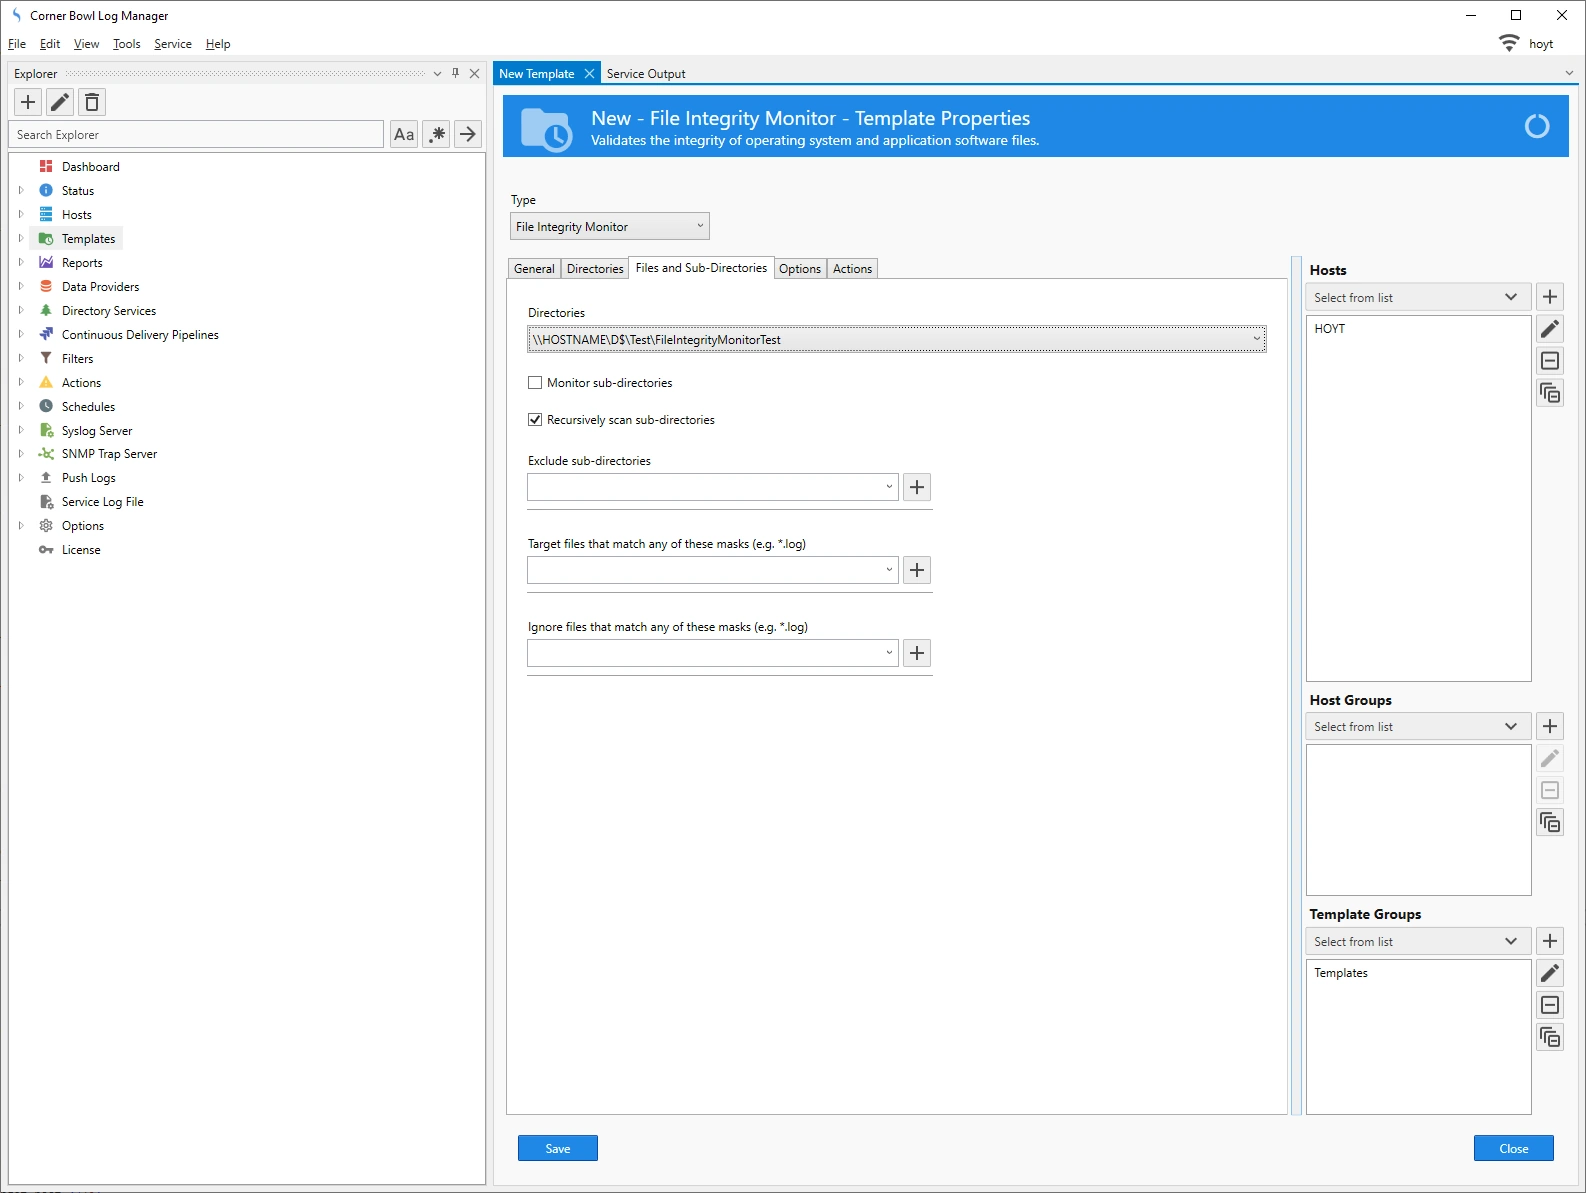Toggle match case (Aa) search option
Screen dimensions: 1586x1193
coord(404,135)
